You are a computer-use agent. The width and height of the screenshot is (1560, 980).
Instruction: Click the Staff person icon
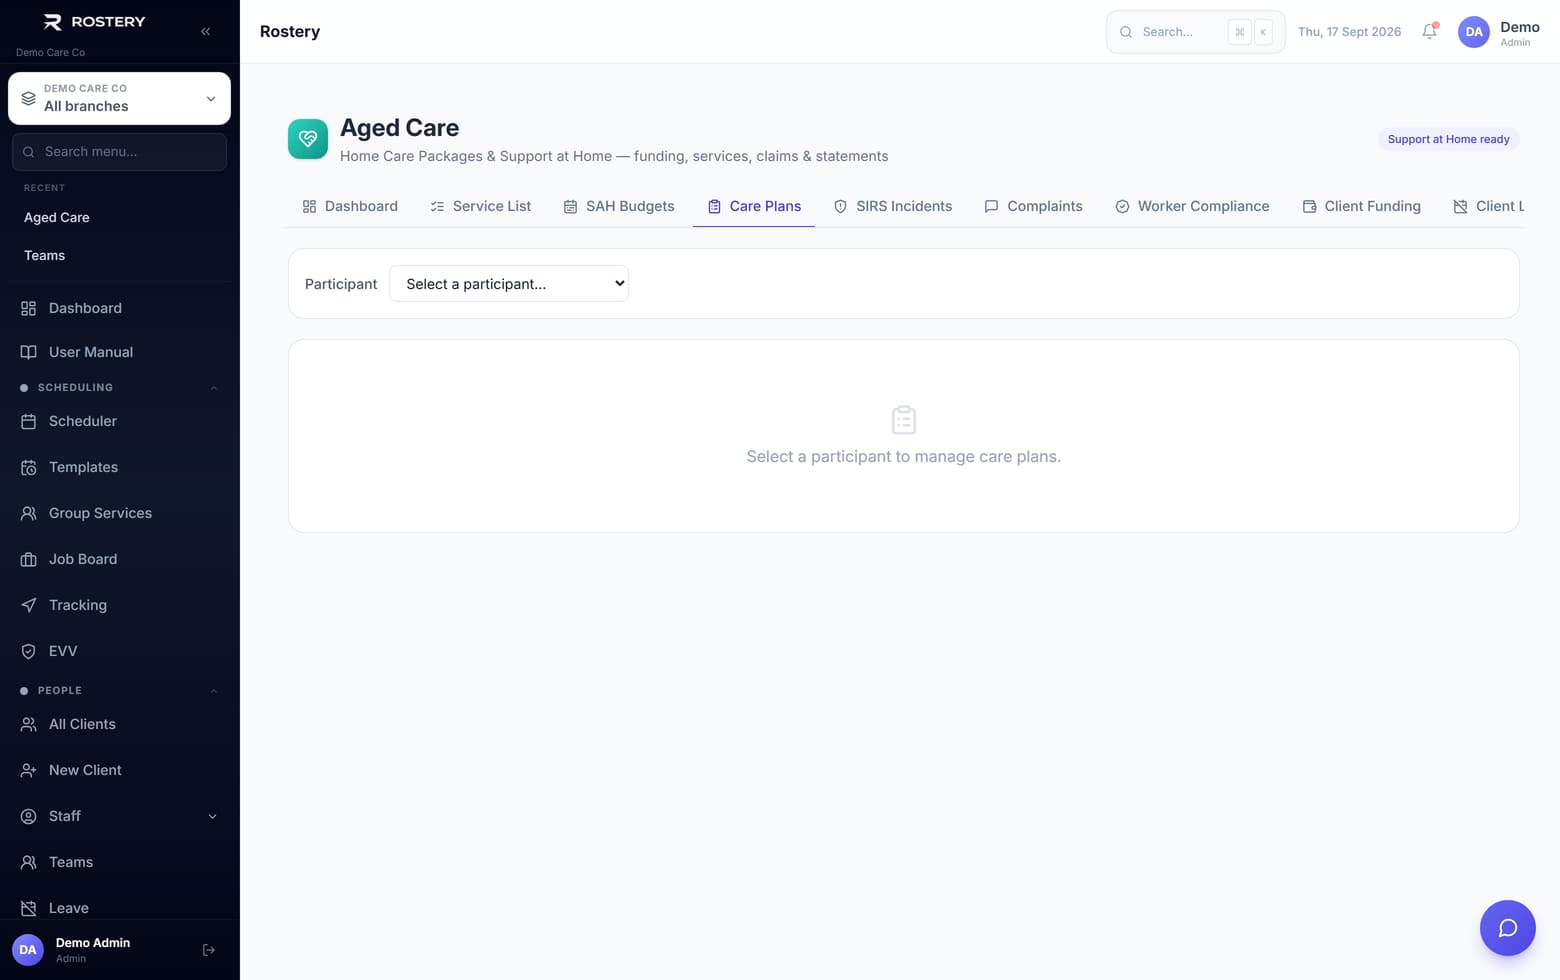coord(29,816)
